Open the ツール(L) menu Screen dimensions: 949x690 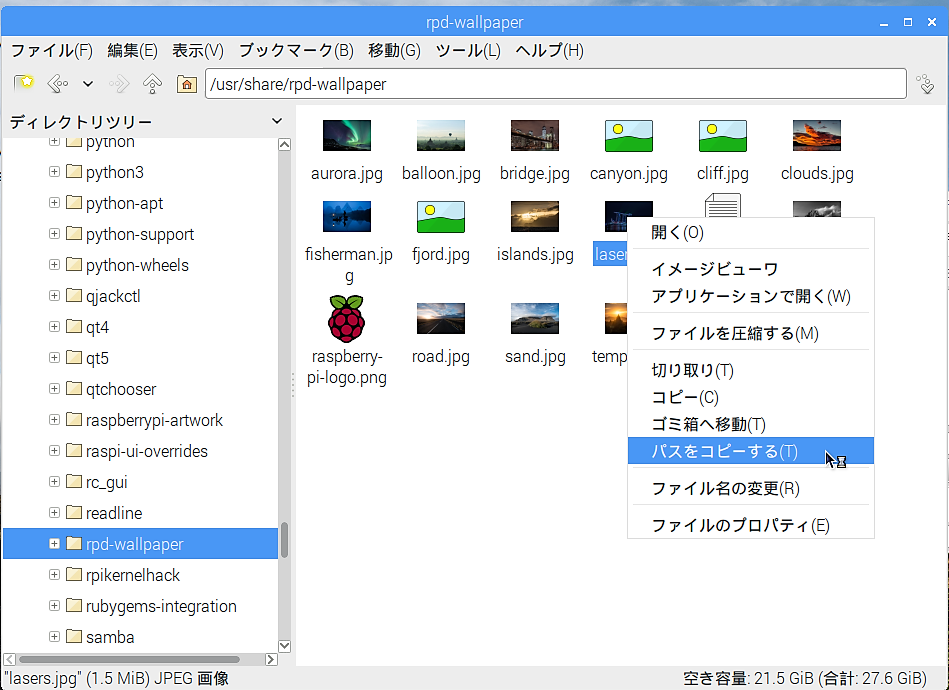coord(468,50)
